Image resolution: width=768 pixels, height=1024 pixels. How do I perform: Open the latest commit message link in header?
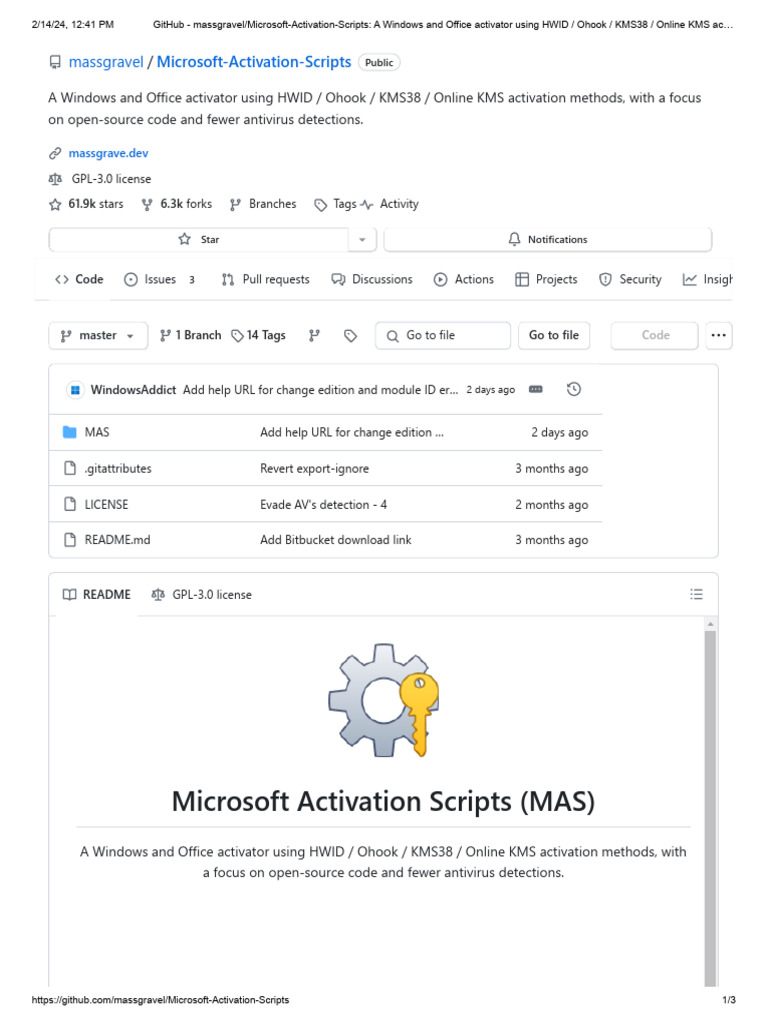click(320, 390)
